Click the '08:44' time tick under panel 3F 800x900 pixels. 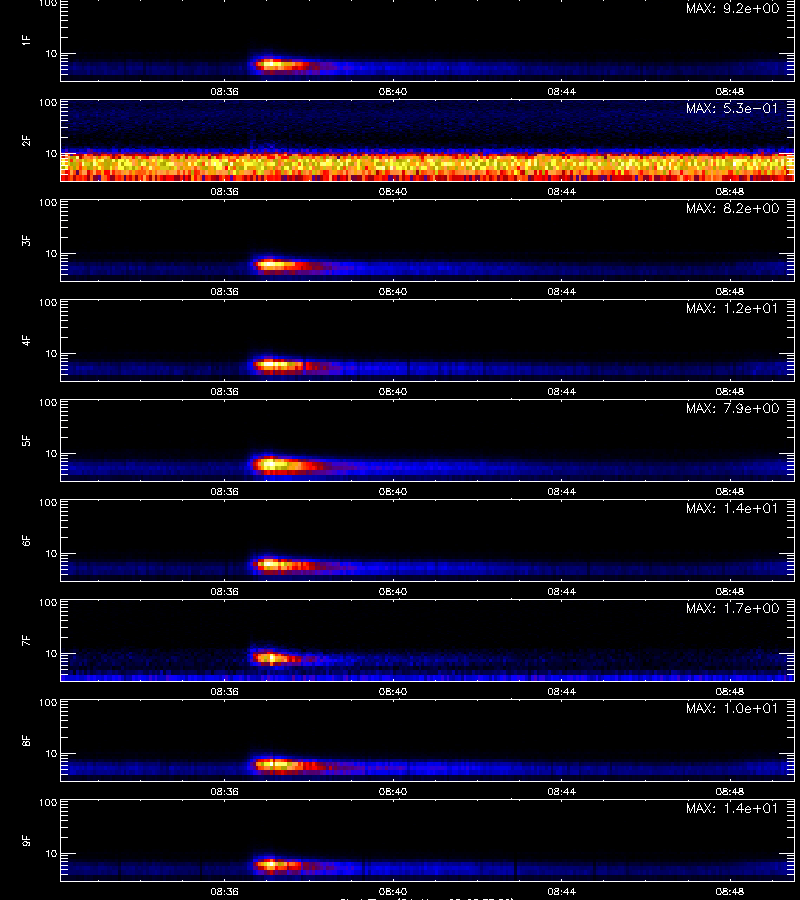point(561,291)
